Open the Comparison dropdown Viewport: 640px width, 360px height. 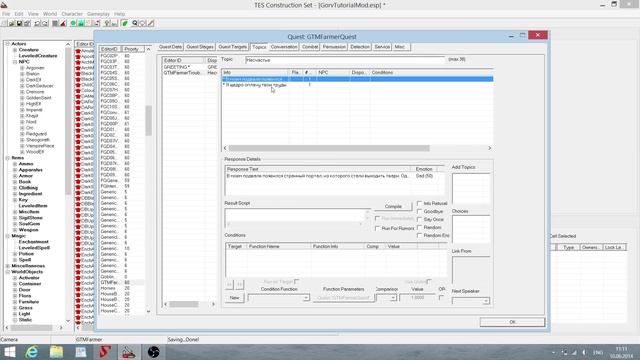[393, 298]
